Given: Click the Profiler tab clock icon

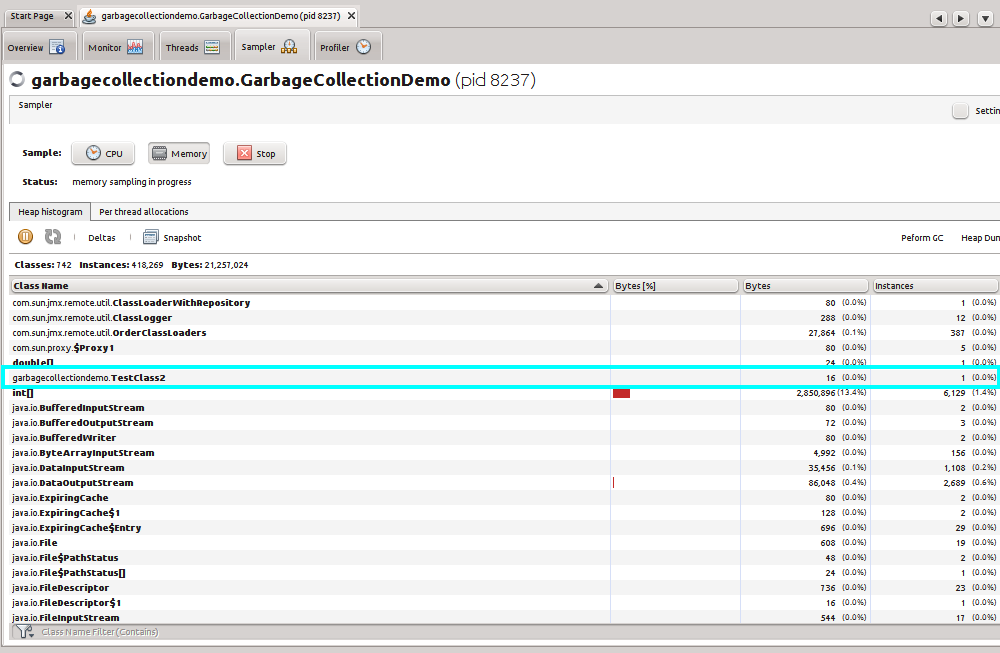Looking at the screenshot, I should pyautogui.click(x=364, y=47).
